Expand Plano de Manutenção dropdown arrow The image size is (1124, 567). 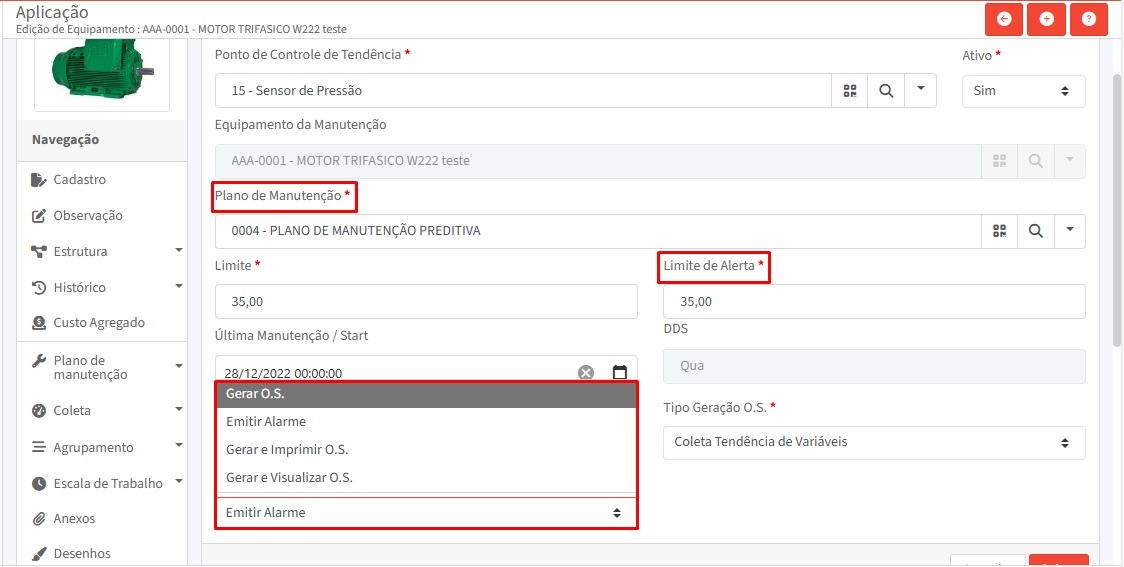(1069, 231)
